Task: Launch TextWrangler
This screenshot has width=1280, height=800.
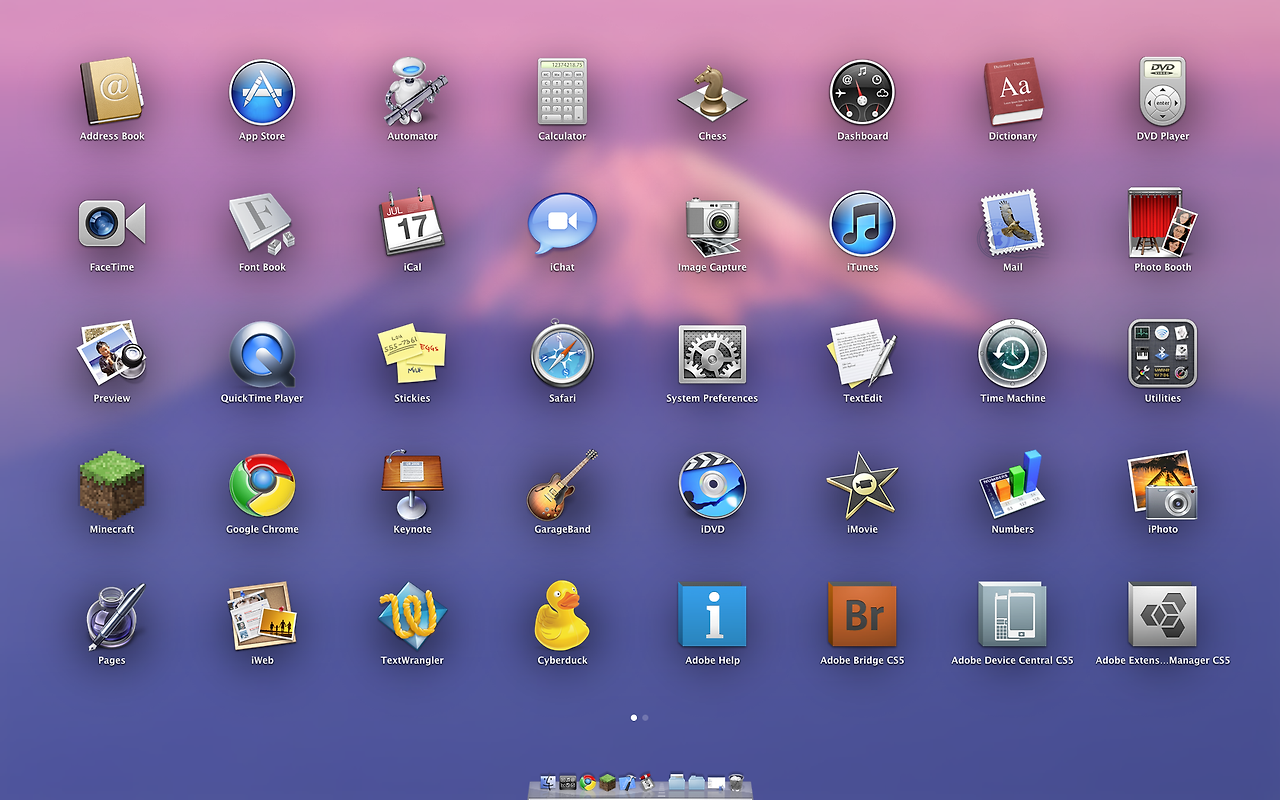Action: [412, 616]
